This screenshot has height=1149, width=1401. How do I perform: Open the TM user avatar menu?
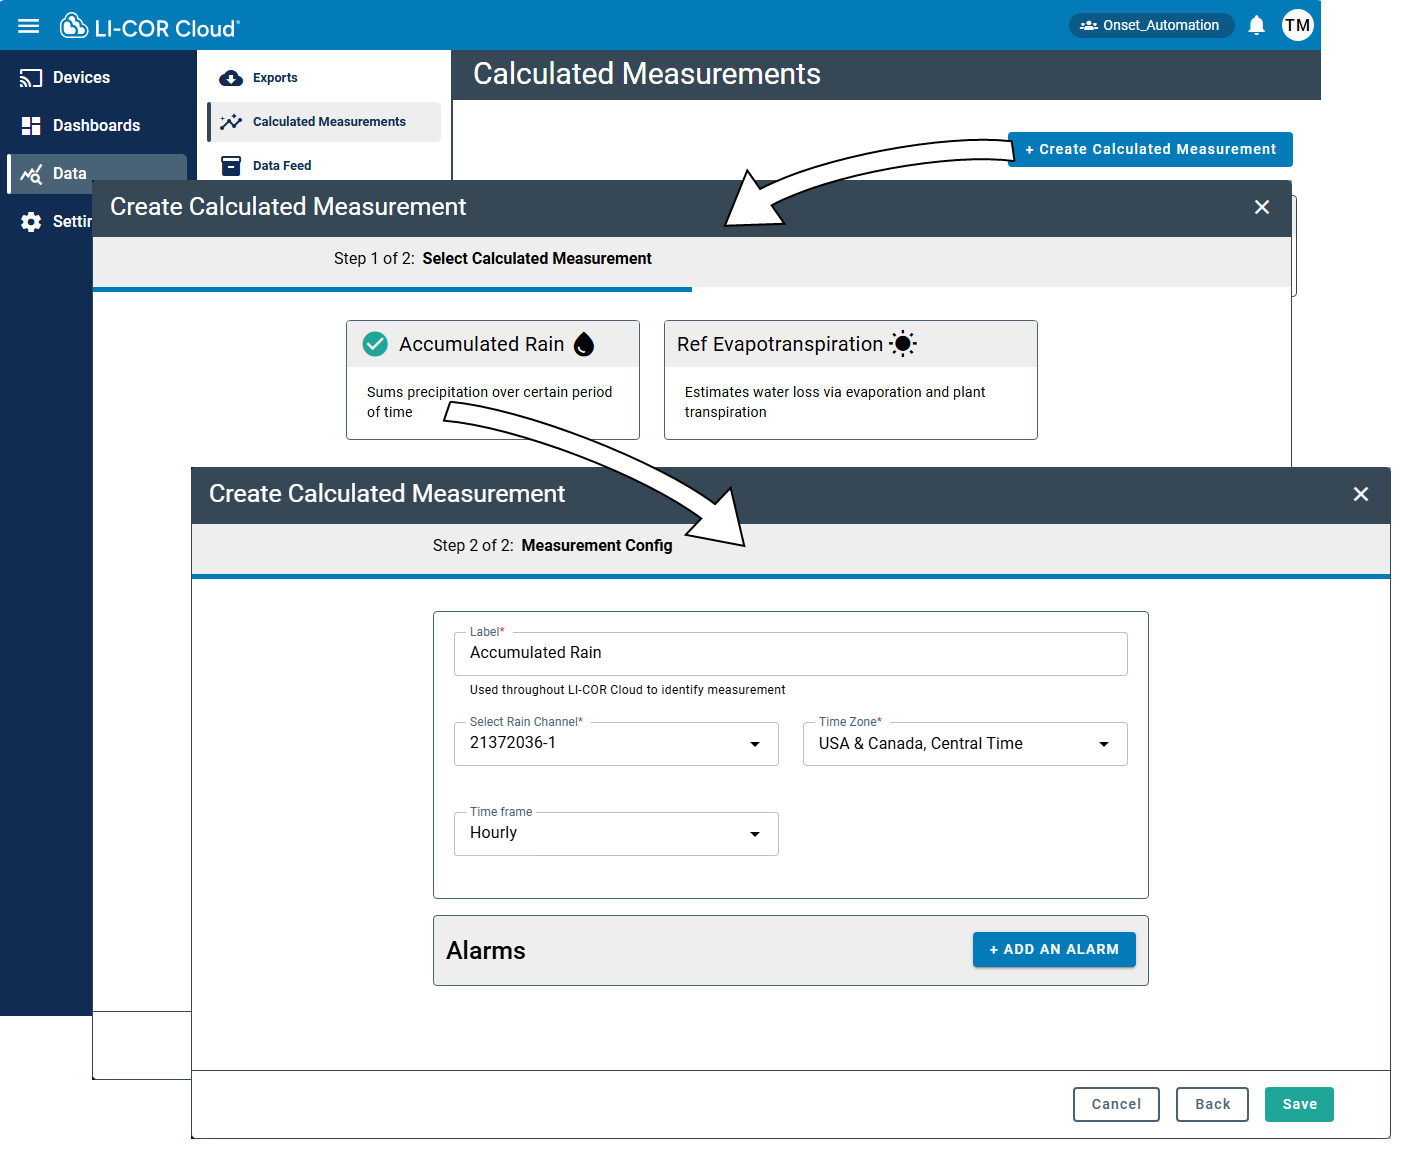coord(1297,26)
